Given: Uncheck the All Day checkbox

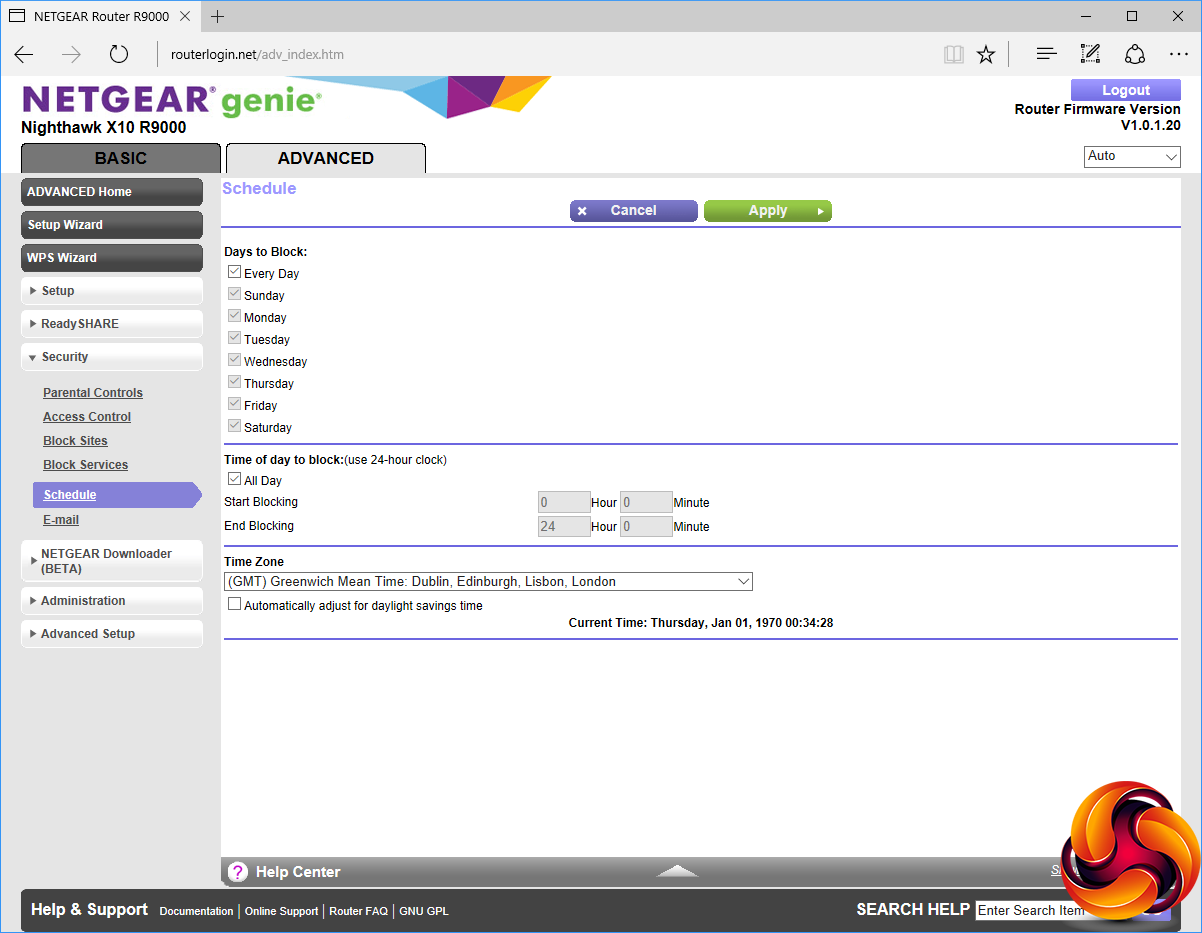Looking at the screenshot, I should tap(234, 479).
